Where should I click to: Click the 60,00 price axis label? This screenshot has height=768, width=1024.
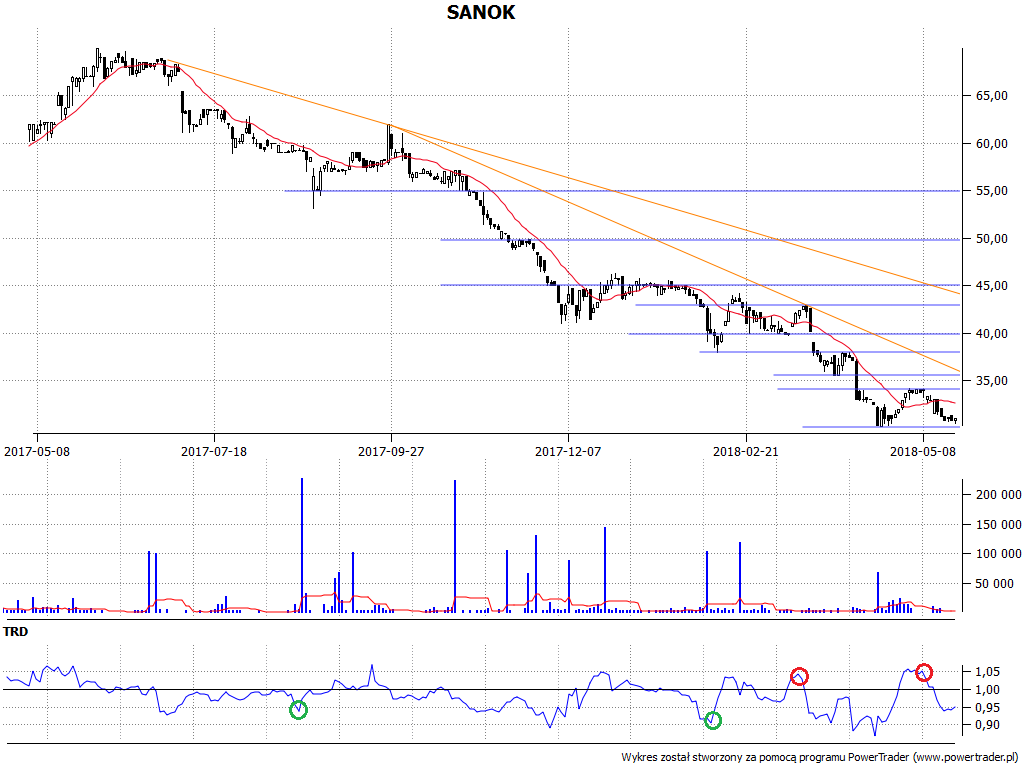coord(991,144)
